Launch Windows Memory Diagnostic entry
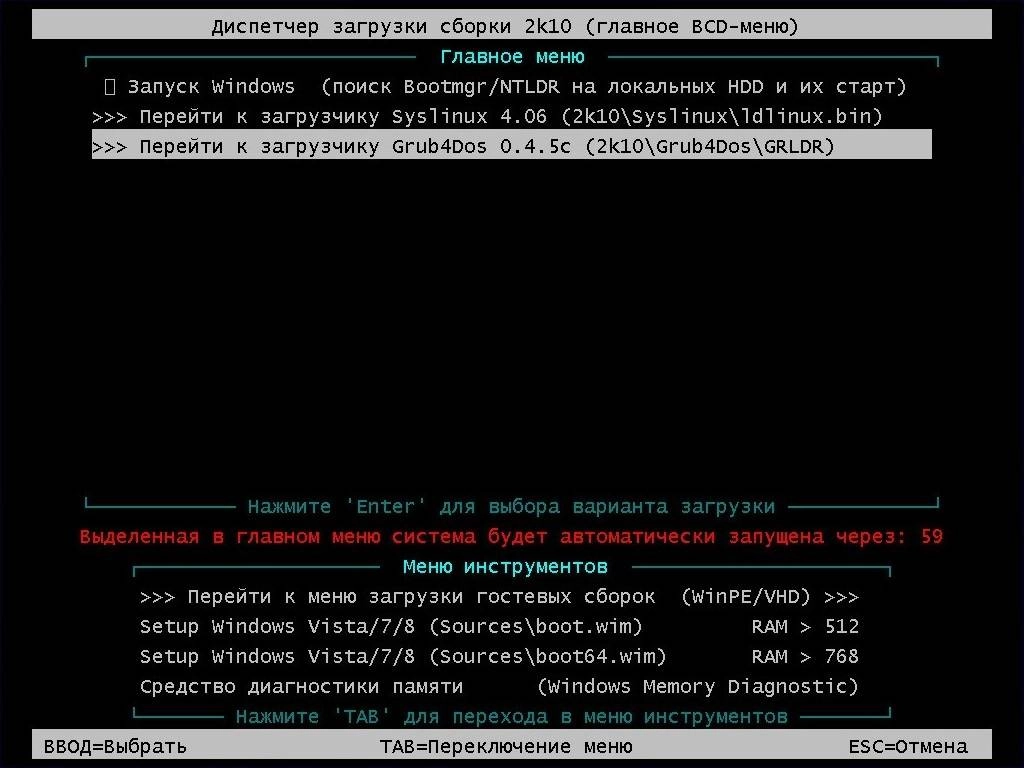1024x768 pixels. (x=499, y=687)
